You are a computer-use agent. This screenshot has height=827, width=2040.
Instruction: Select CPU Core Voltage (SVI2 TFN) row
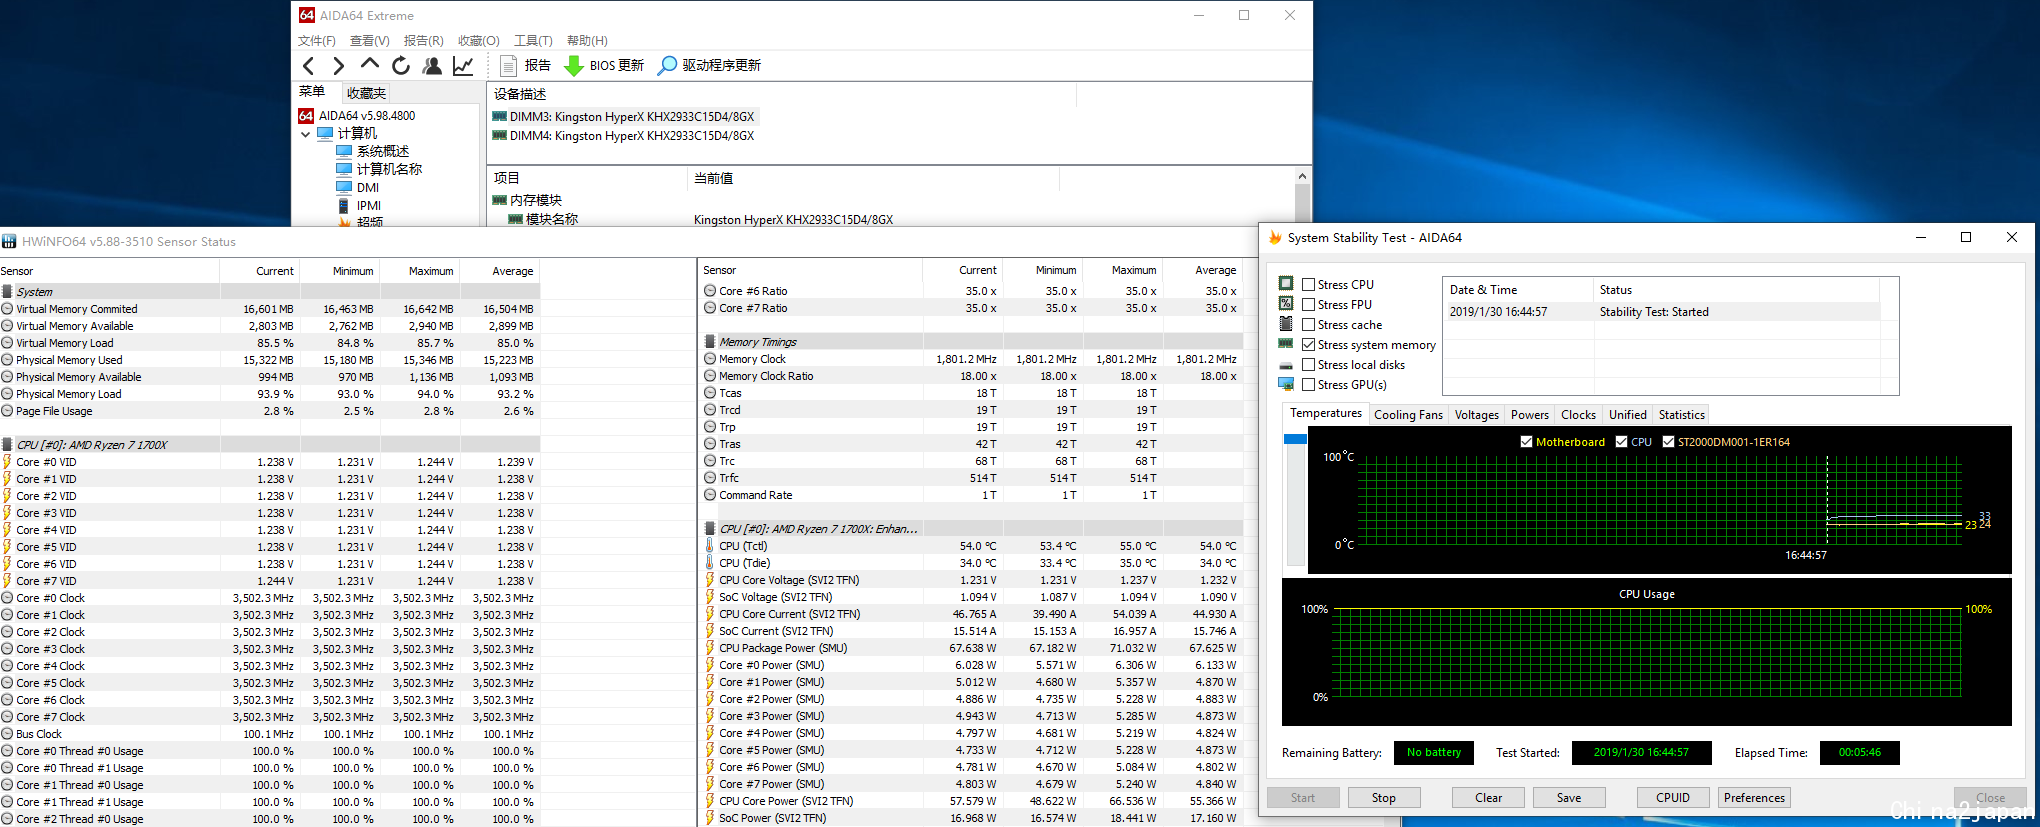[972, 580]
